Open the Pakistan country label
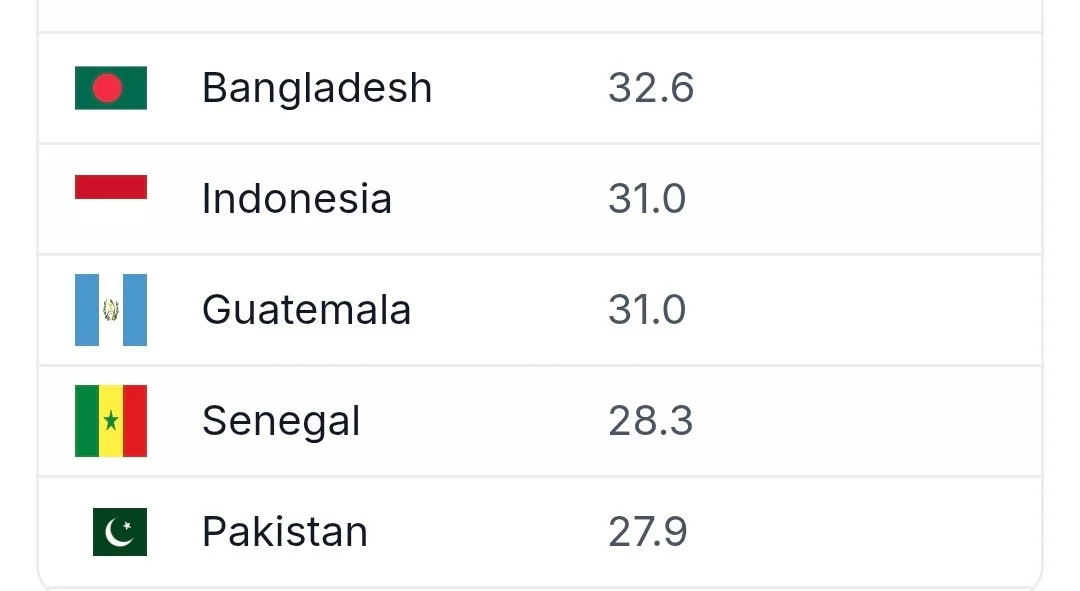The image size is (1080, 591). [x=285, y=531]
